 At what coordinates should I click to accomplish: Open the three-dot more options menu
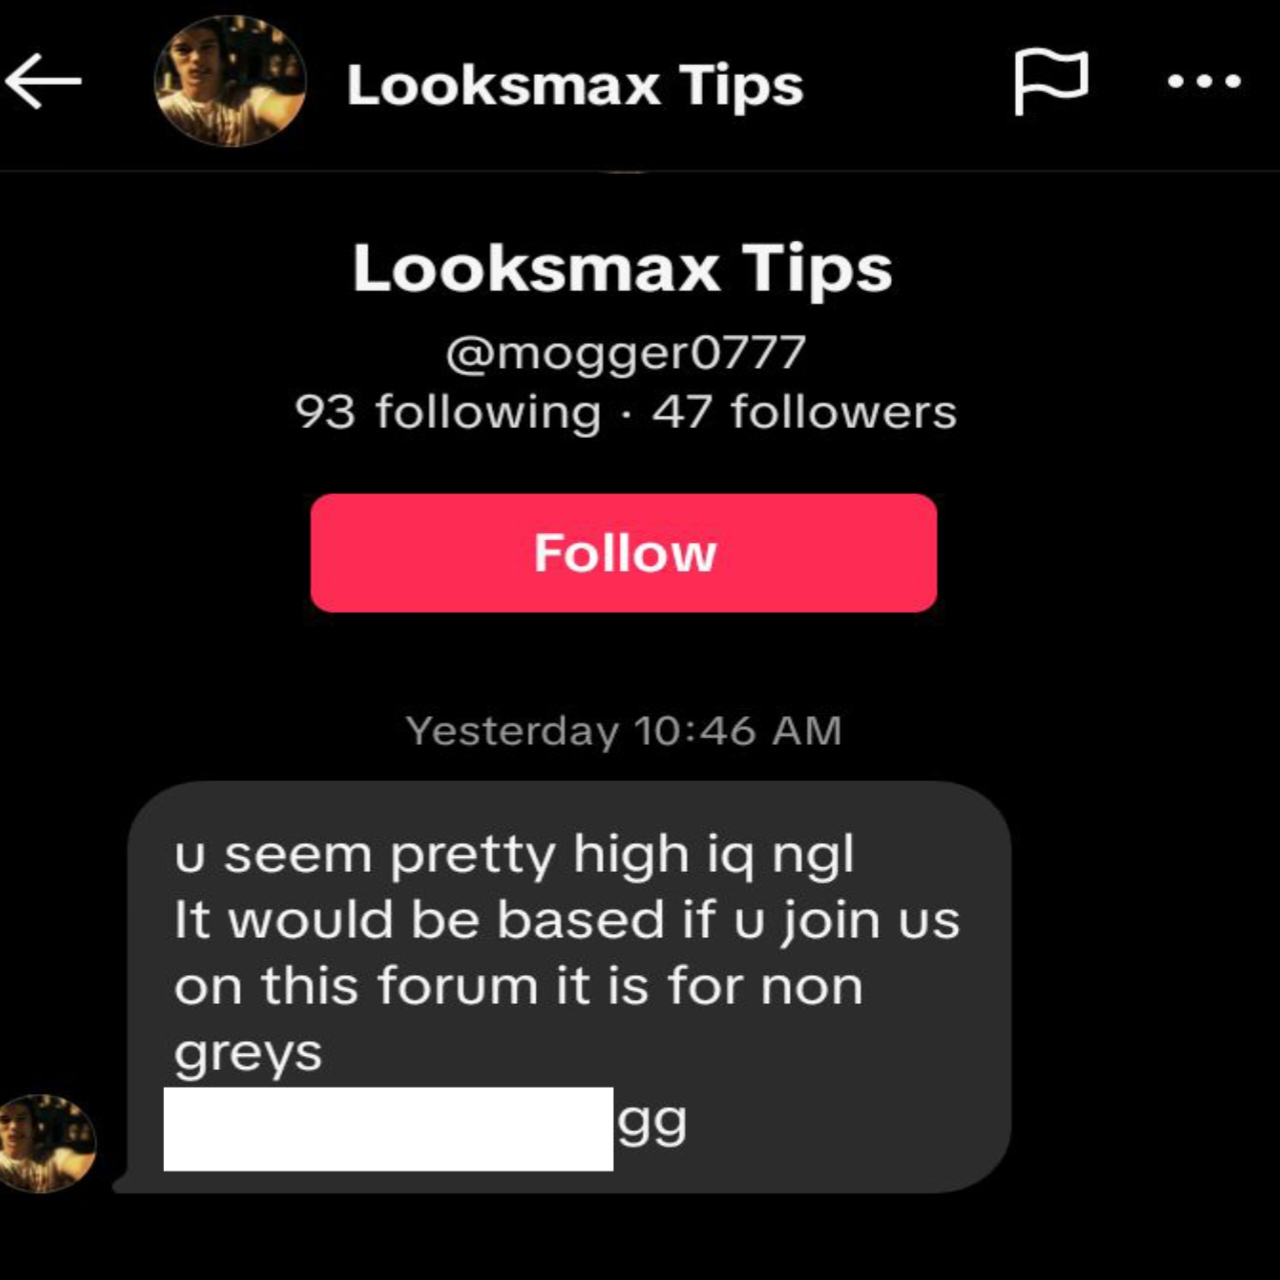pyautogui.click(x=1204, y=82)
